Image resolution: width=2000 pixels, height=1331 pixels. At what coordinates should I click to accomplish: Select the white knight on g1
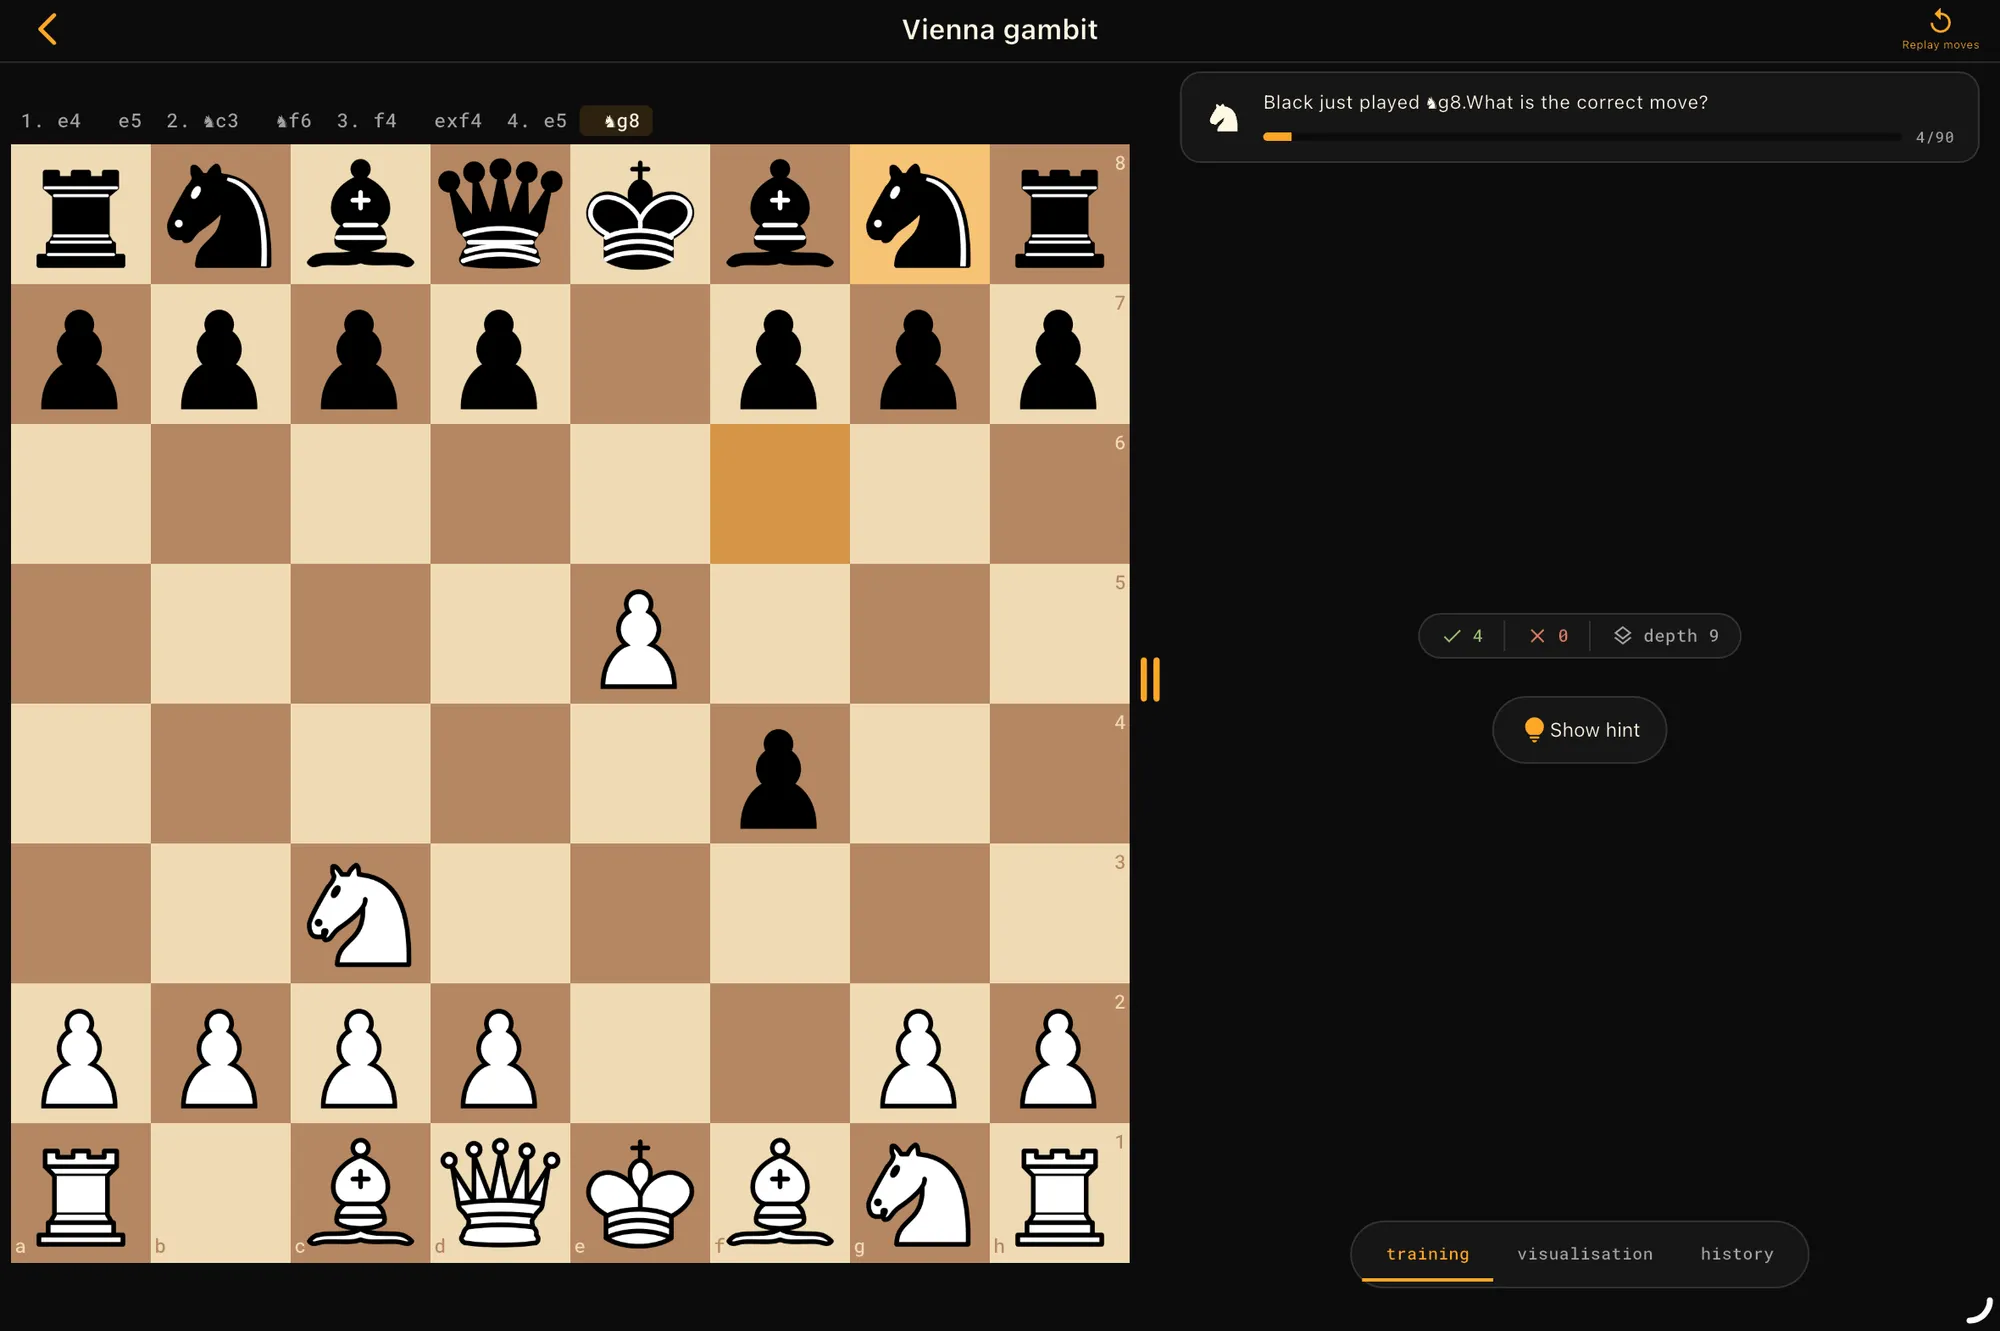tap(919, 1194)
